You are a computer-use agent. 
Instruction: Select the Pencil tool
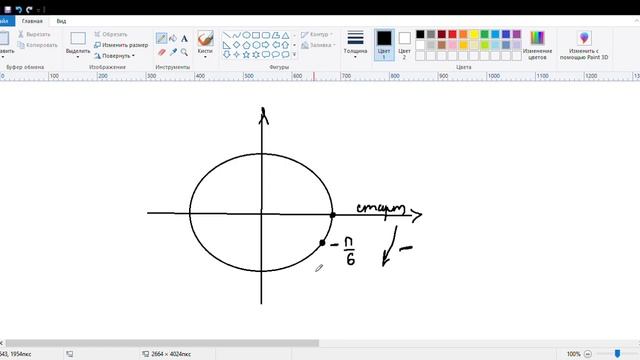(x=161, y=38)
